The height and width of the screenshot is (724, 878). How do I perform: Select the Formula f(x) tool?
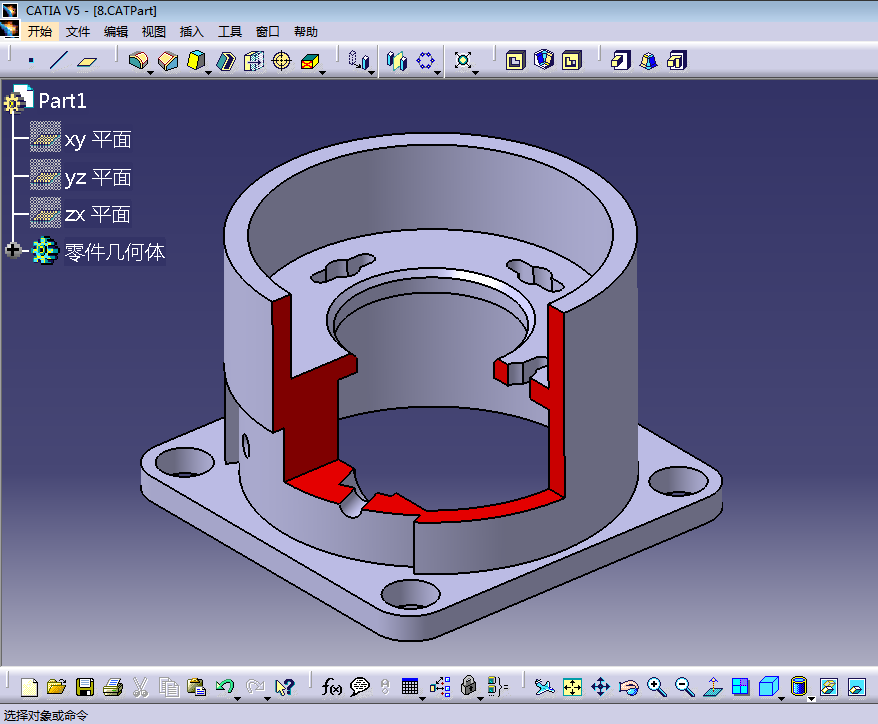331,687
